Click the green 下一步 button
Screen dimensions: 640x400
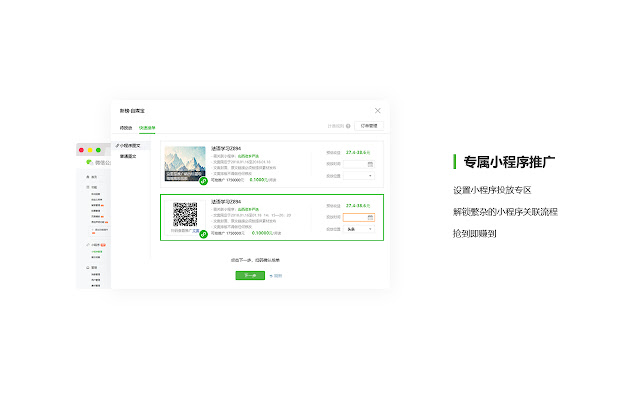[x=250, y=276]
